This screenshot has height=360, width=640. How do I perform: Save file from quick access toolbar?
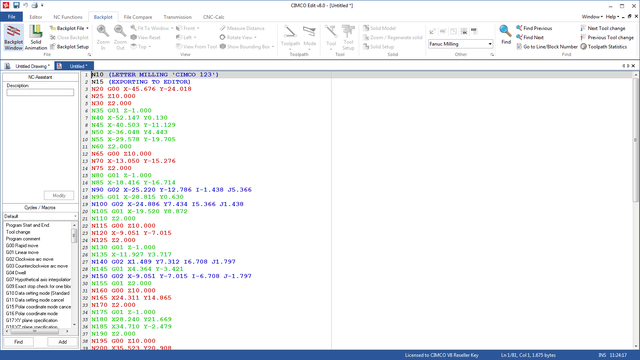(16, 5)
